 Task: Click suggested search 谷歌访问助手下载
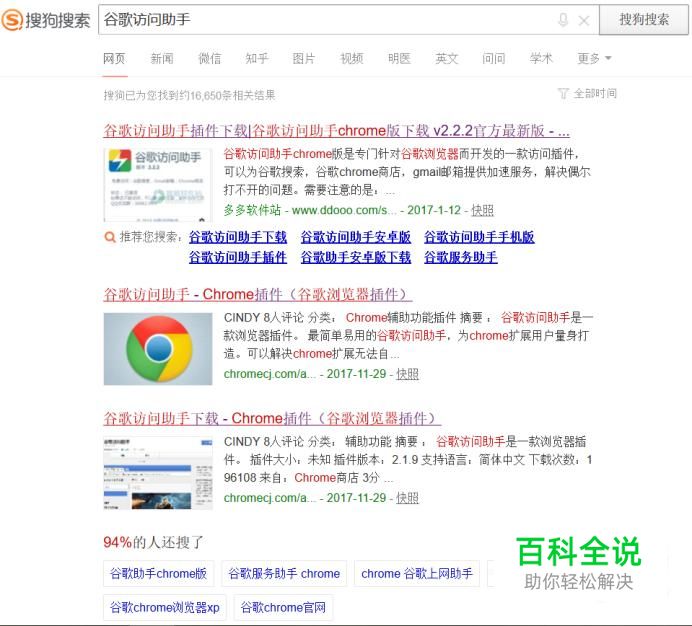pyautogui.click(x=238, y=237)
